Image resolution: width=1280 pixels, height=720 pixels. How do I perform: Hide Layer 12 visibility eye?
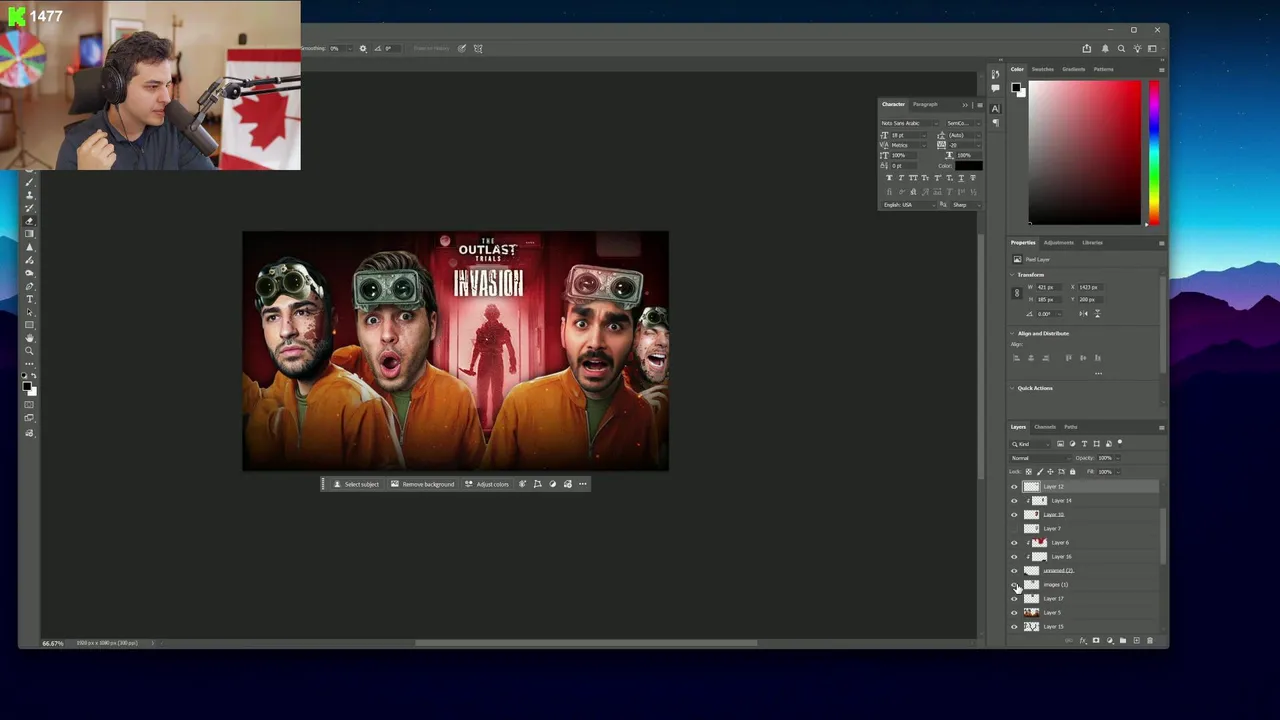(x=1014, y=486)
